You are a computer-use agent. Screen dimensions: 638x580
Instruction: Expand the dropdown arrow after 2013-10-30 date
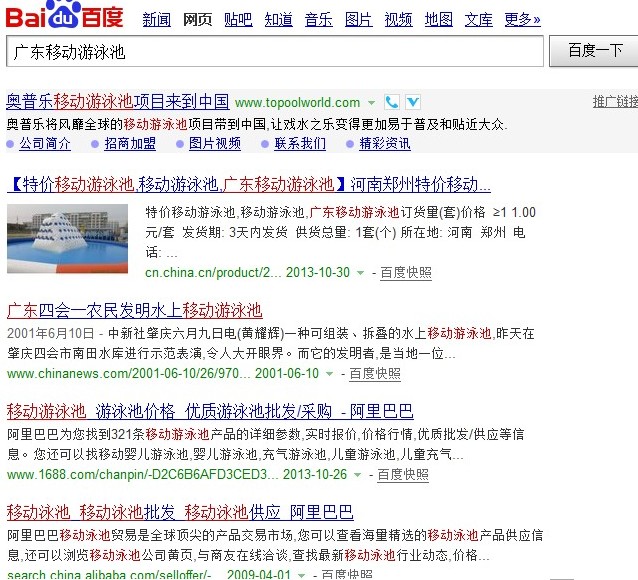tap(362, 273)
